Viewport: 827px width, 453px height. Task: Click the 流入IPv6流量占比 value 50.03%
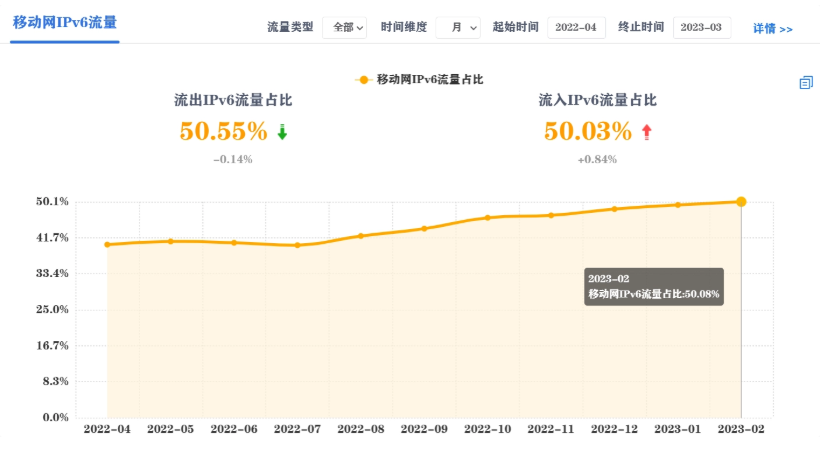click(x=588, y=131)
